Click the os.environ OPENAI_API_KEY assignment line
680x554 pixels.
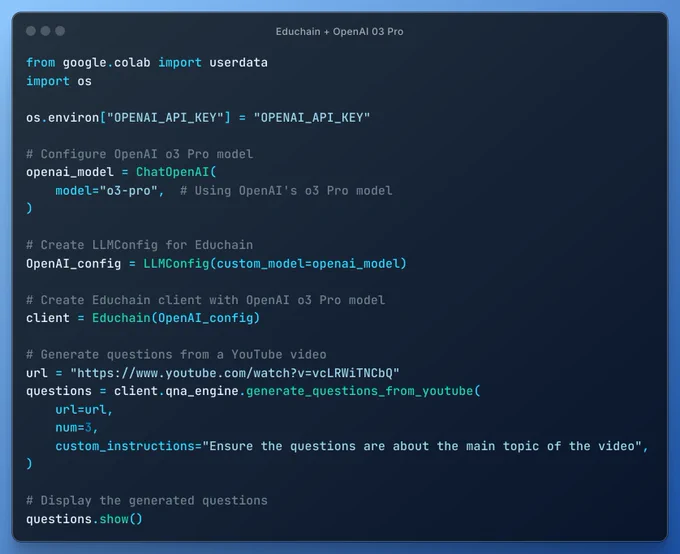click(x=198, y=118)
